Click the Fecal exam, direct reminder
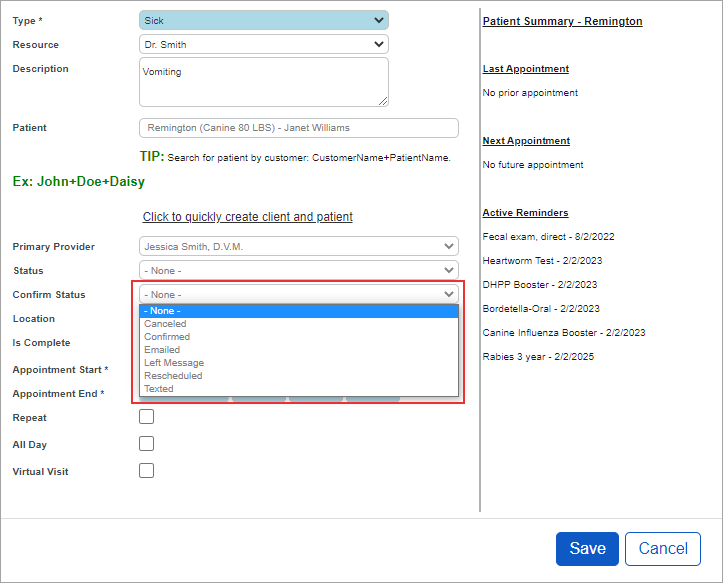Screen dimensions: 723x583 (548, 237)
